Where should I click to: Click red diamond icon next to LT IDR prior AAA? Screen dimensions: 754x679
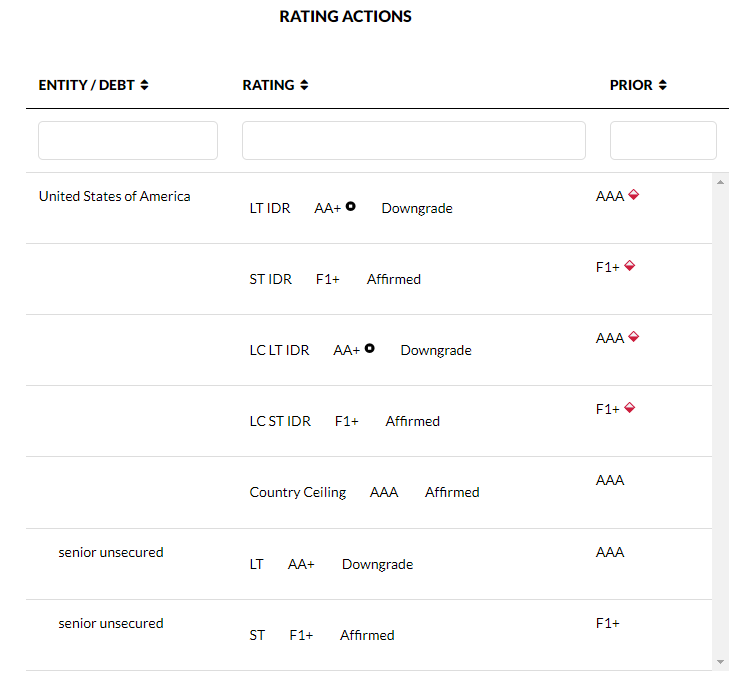coord(634,194)
